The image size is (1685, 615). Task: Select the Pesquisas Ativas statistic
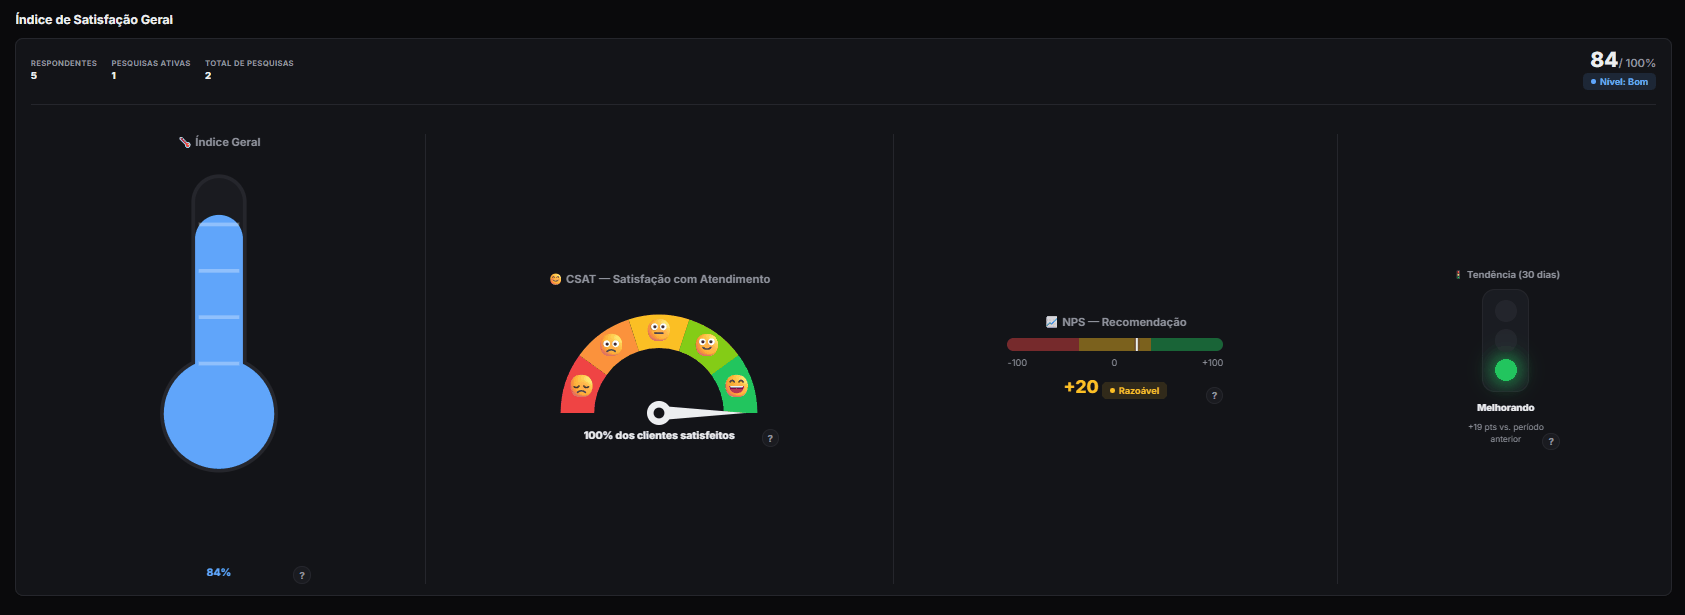tap(151, 69)
